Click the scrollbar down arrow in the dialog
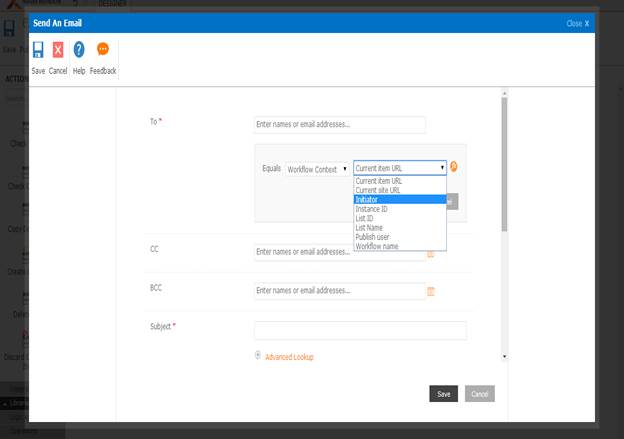Image resolution: width=624 pixels, height=439 pixels. pos(504,356)
